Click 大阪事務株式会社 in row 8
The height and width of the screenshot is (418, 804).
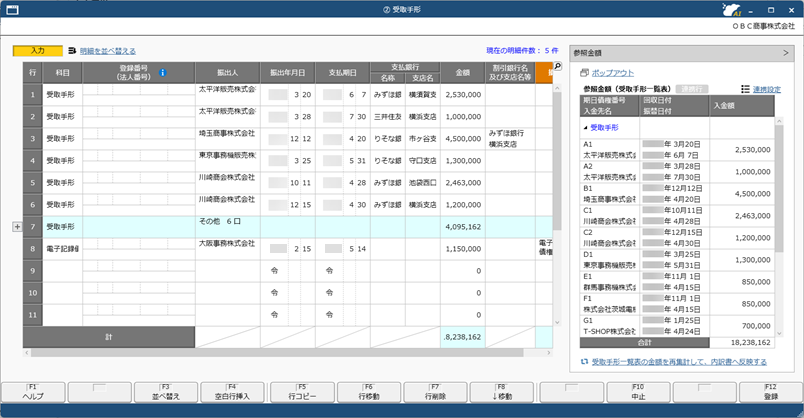(228, 244)
